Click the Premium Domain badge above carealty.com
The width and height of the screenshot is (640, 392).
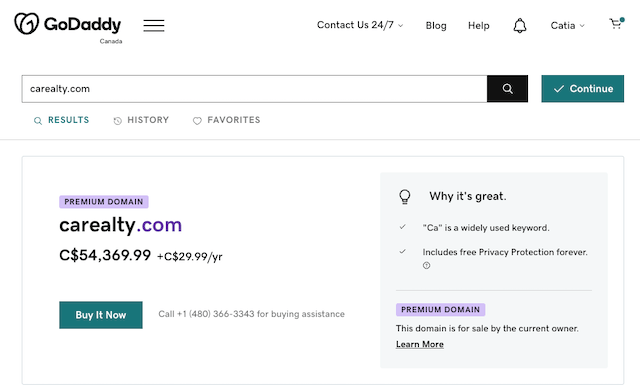pos(104,202)
